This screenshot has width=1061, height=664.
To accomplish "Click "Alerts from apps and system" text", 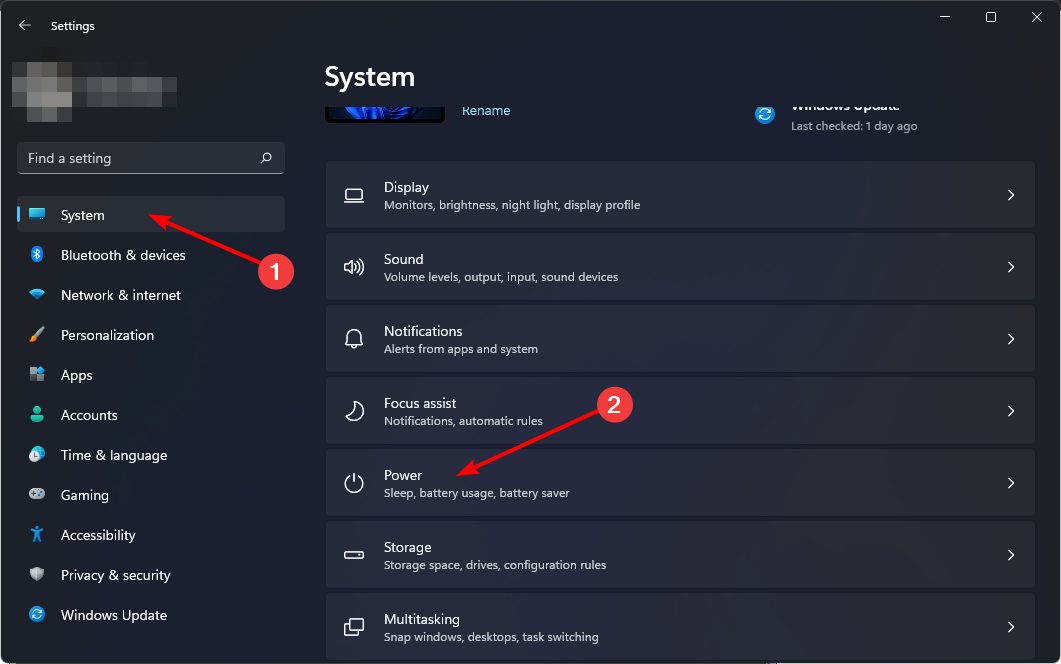I will point(461,349).
